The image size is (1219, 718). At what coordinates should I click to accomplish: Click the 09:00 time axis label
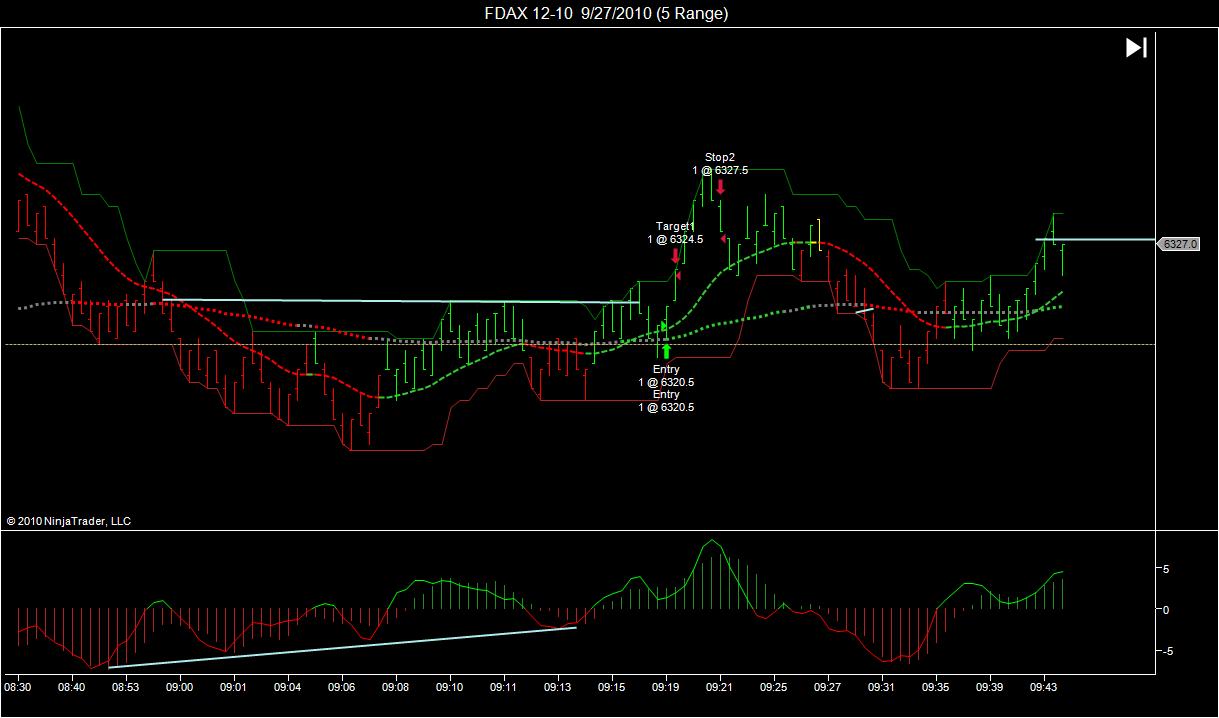click(180, 688)
